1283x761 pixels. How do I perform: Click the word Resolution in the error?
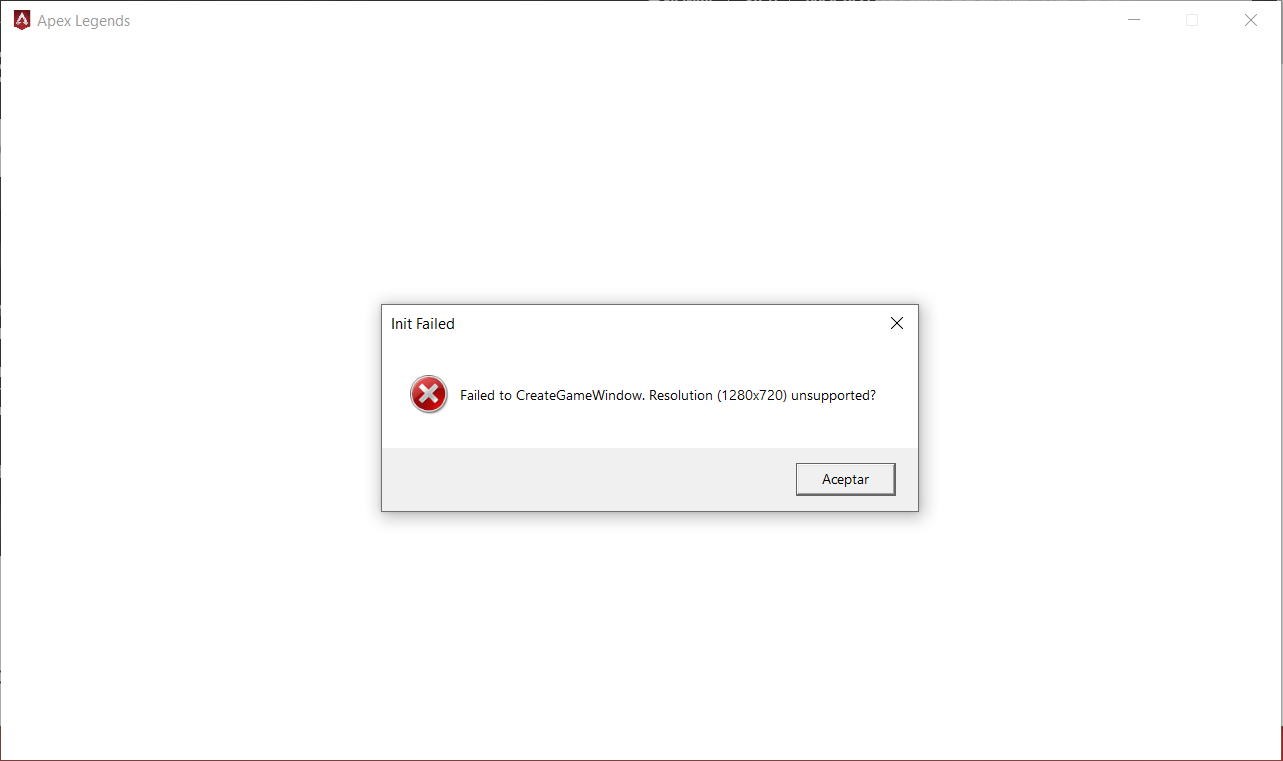tap(680, 395)
